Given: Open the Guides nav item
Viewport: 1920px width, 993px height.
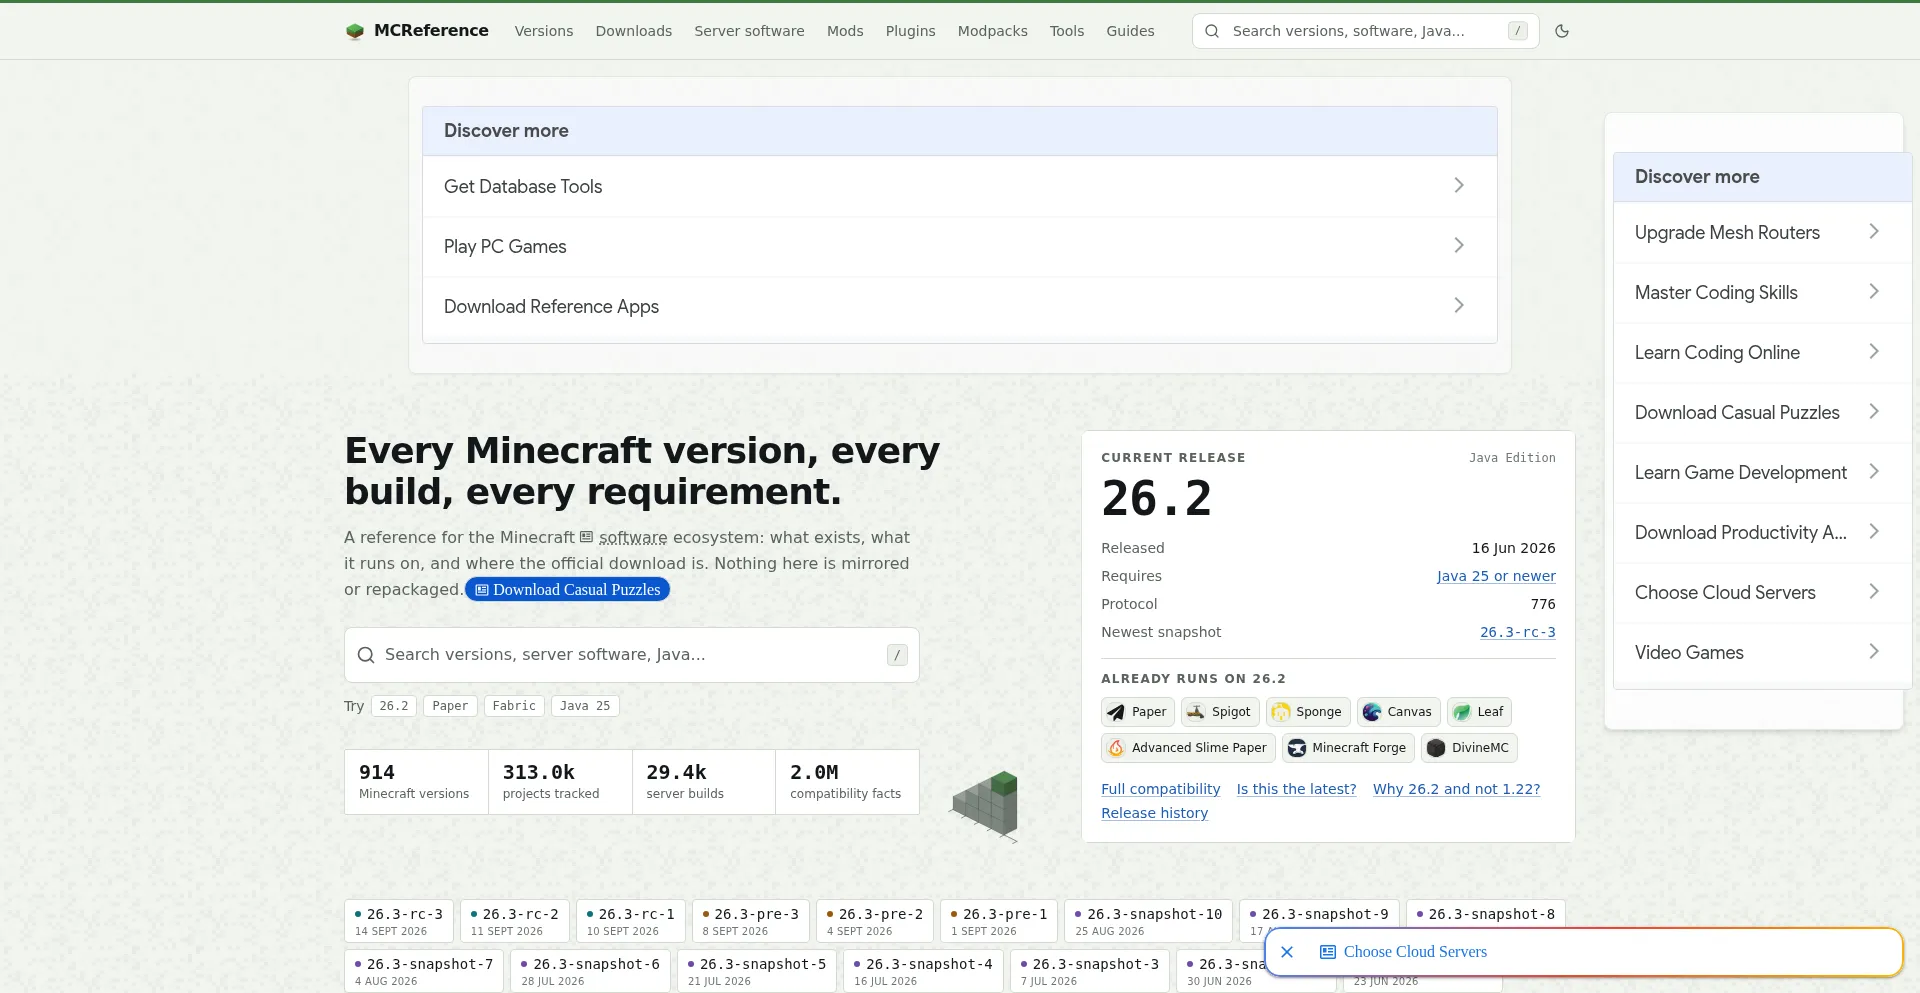Looking at the screenshot, I should click(x=1131, y=31).
